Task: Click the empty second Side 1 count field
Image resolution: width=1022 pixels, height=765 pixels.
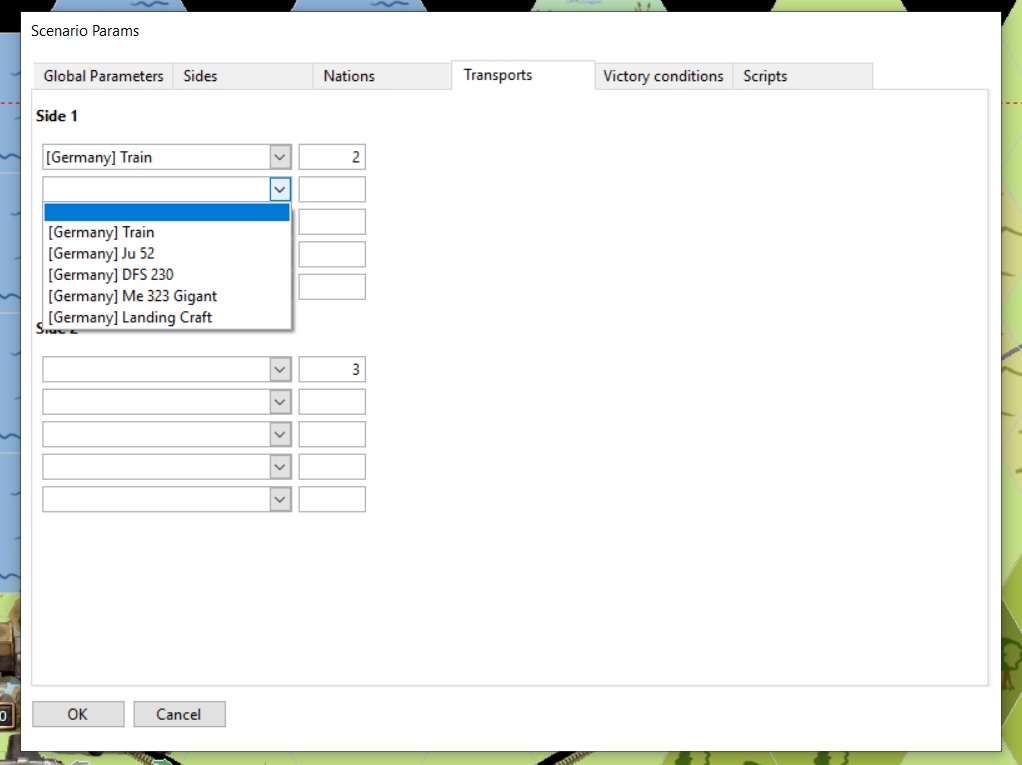Action: (x=332, y=189)
